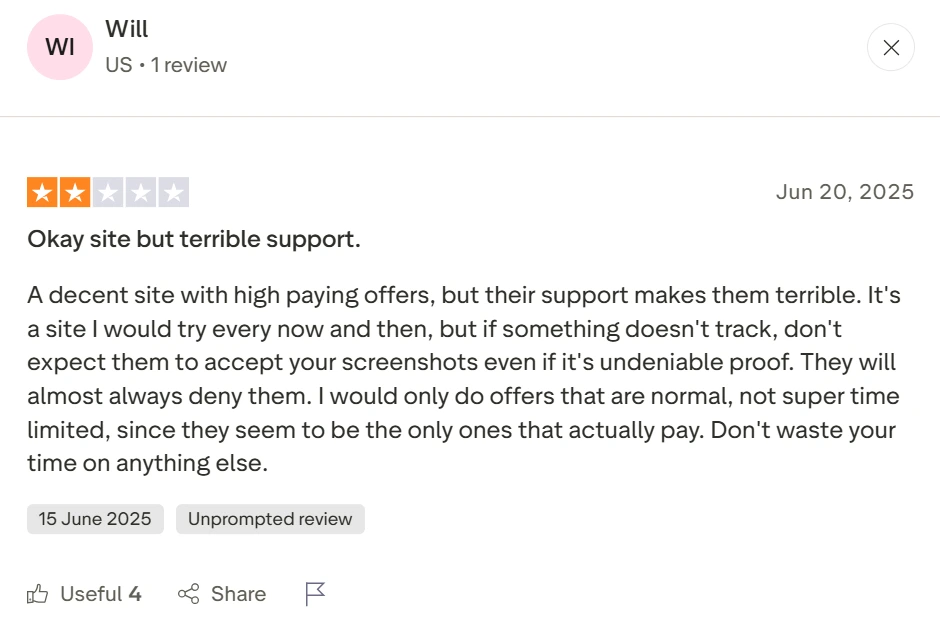This screenshot has height=639, width=940.
Task: Flag this review with the flag icon
Action: point(315,594)
